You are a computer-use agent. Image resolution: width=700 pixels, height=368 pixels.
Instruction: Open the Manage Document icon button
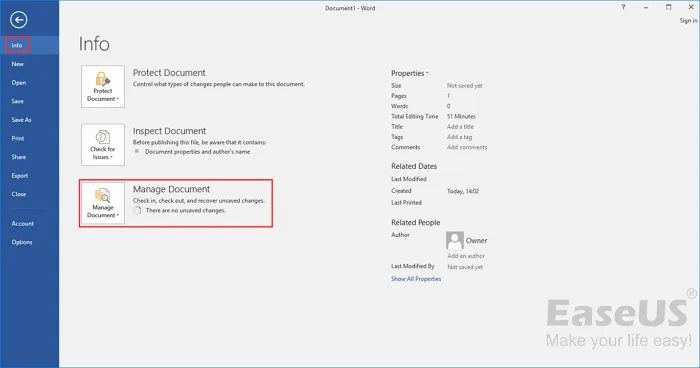pos(103,203)
